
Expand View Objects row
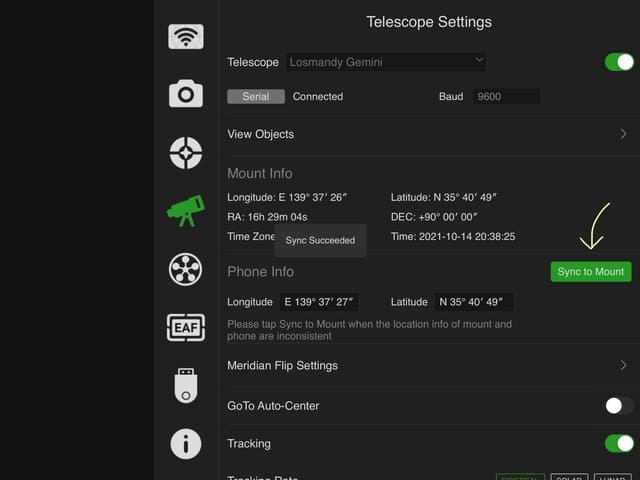(428, 134)
